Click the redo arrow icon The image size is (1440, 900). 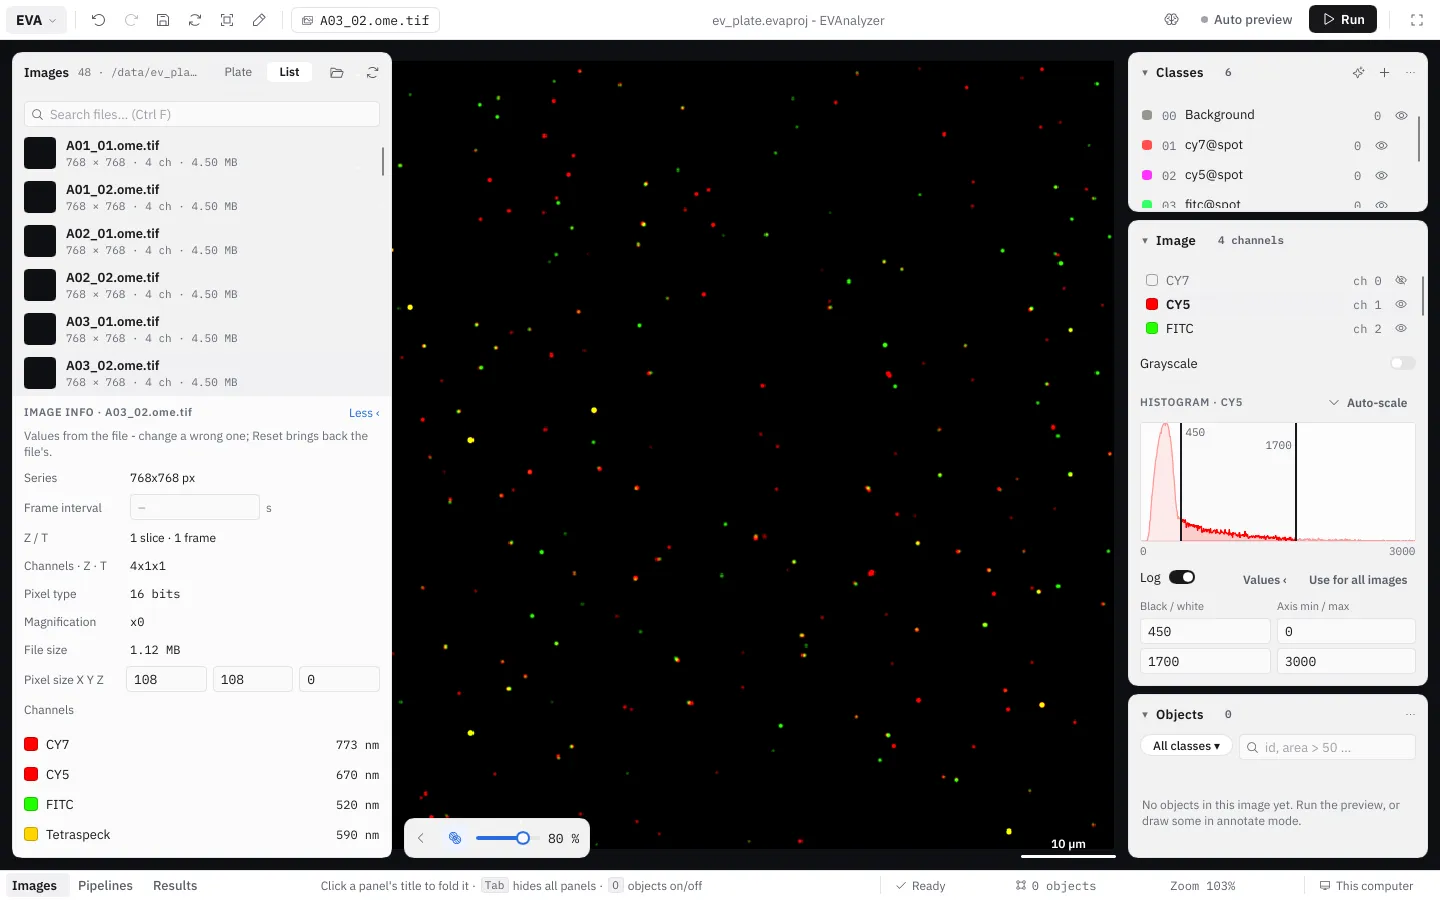click(131, 20)
